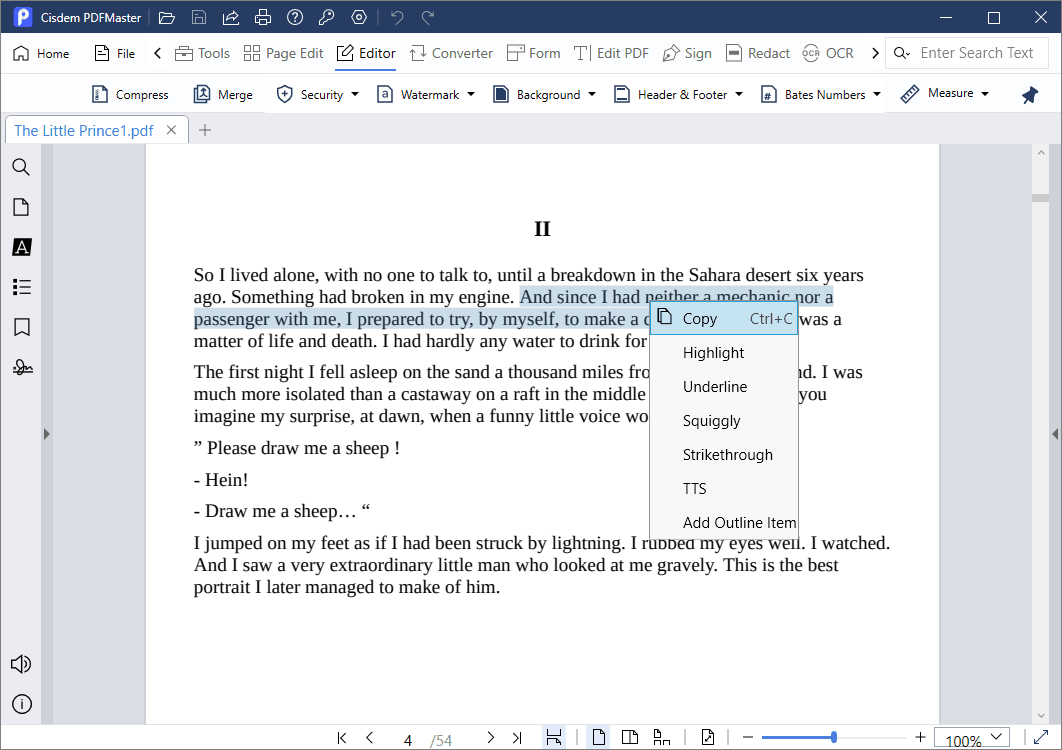Open document info icon
The height and width of the screenshot is (750, 1062).
22,705
